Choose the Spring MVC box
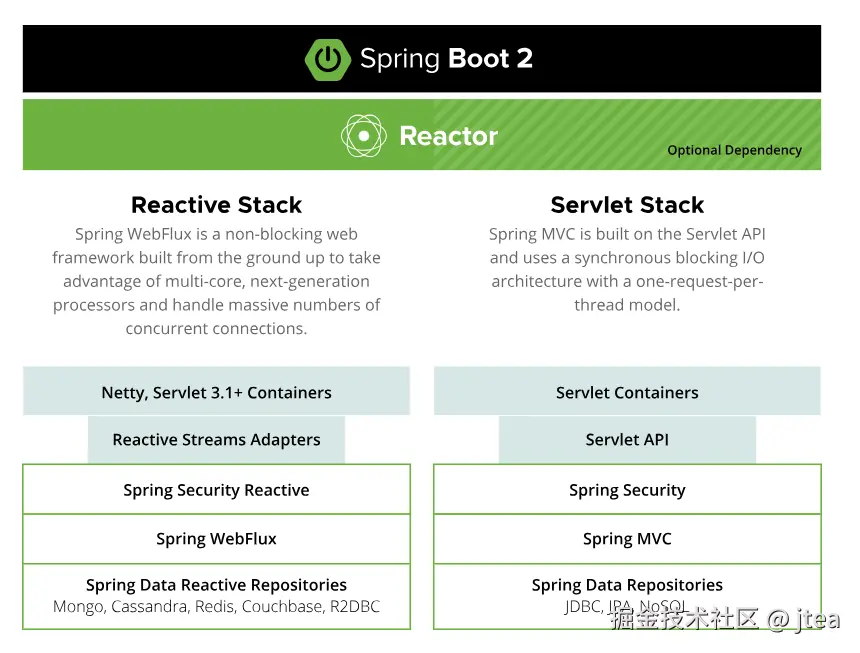This screenshot has width=860, height=653. (627, 539)
